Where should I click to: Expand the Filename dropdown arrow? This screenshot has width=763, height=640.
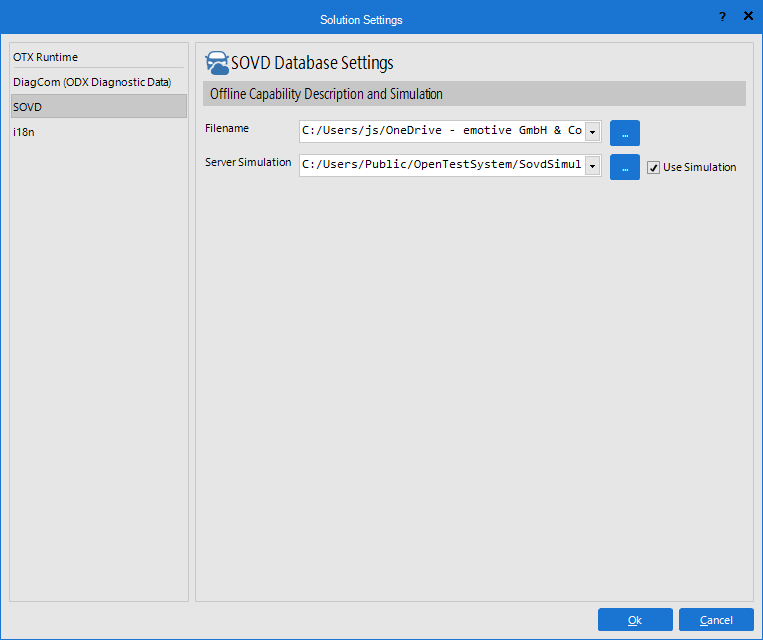point(592,132)
